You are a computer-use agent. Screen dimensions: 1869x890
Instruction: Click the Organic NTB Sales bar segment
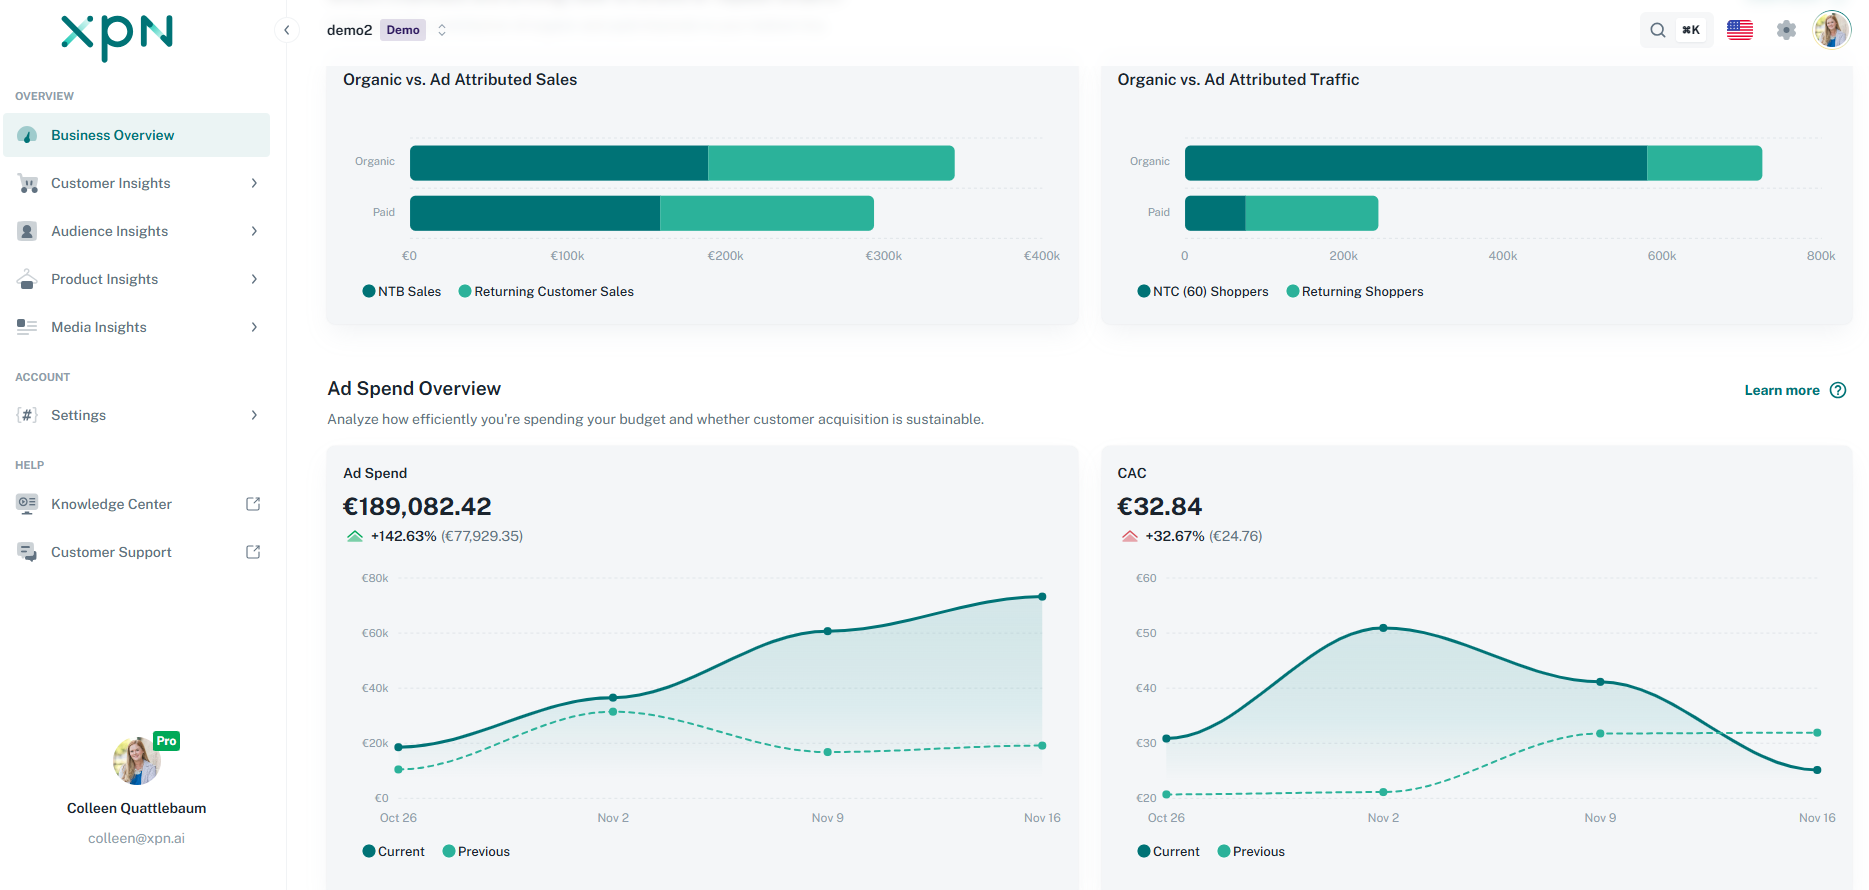pyautogui.click(x=559, y=163)
